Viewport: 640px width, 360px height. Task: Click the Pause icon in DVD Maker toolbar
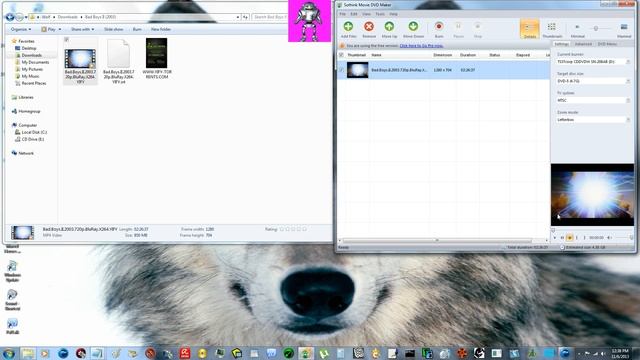pos(458,27)
